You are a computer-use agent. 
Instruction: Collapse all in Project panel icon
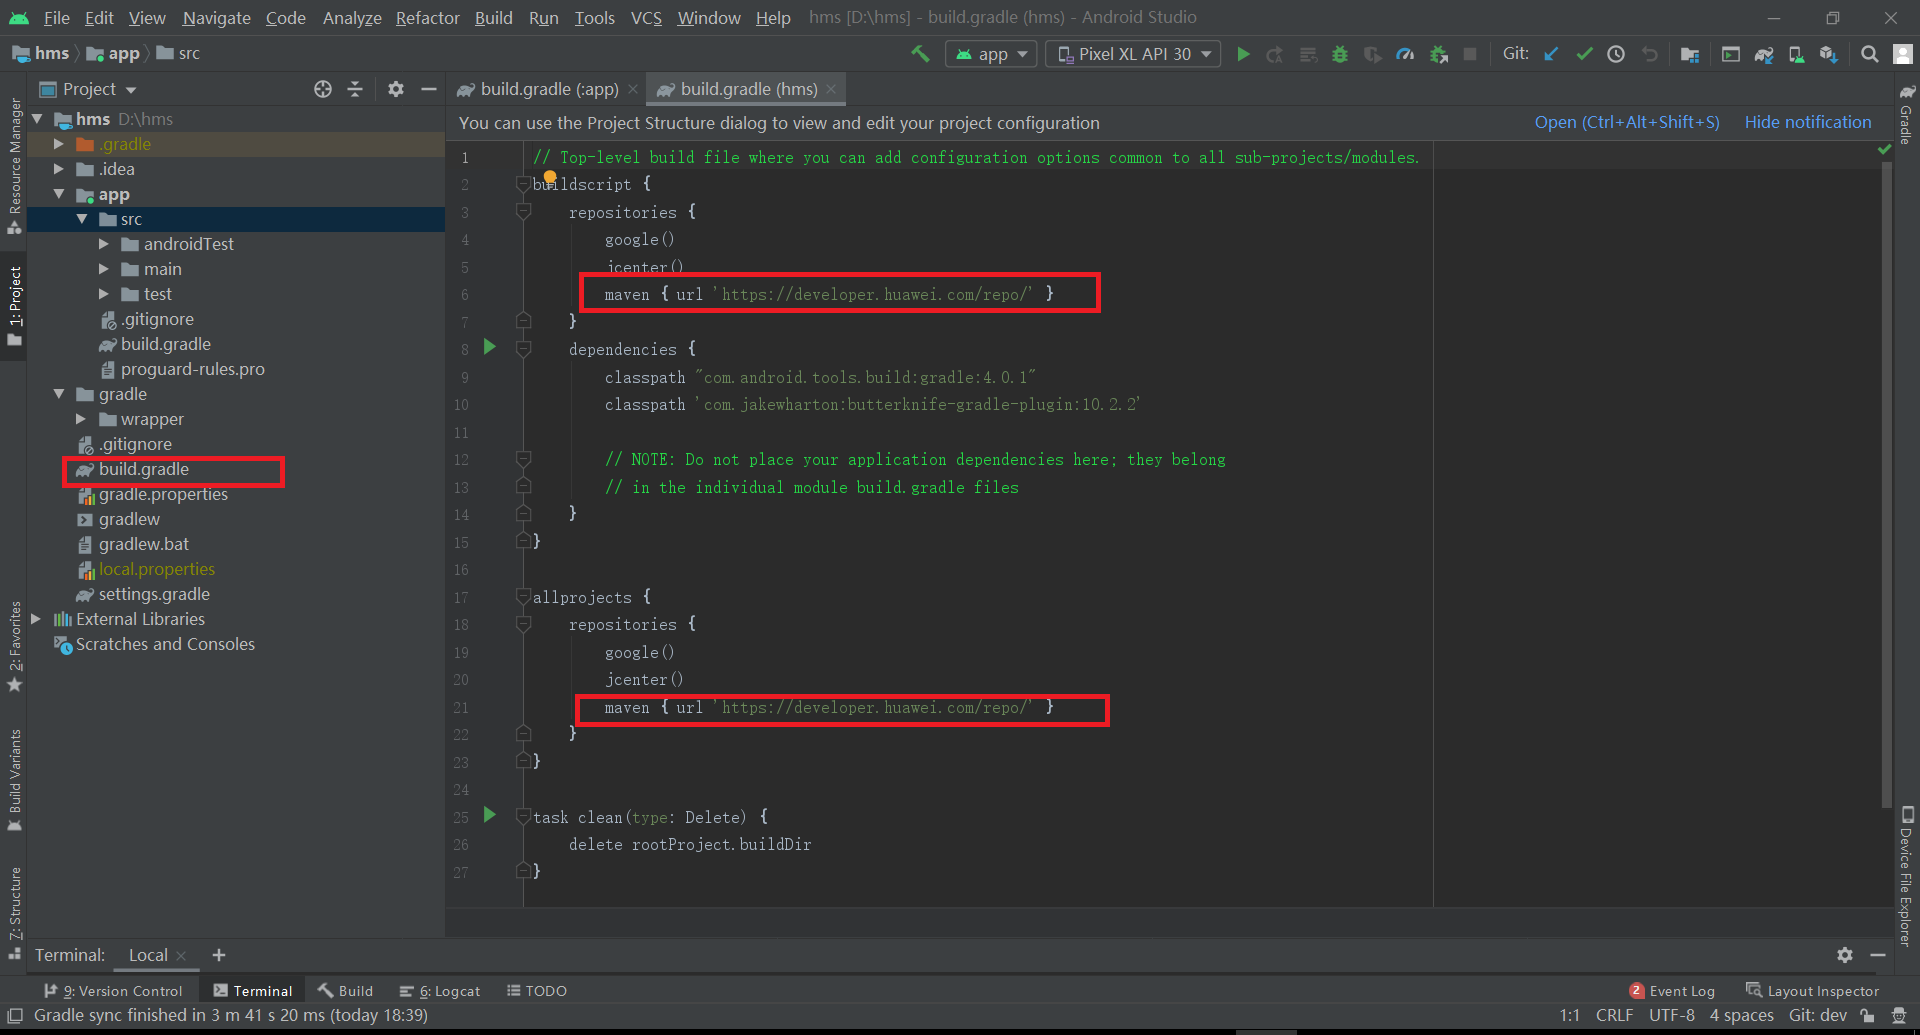(355, 89)
